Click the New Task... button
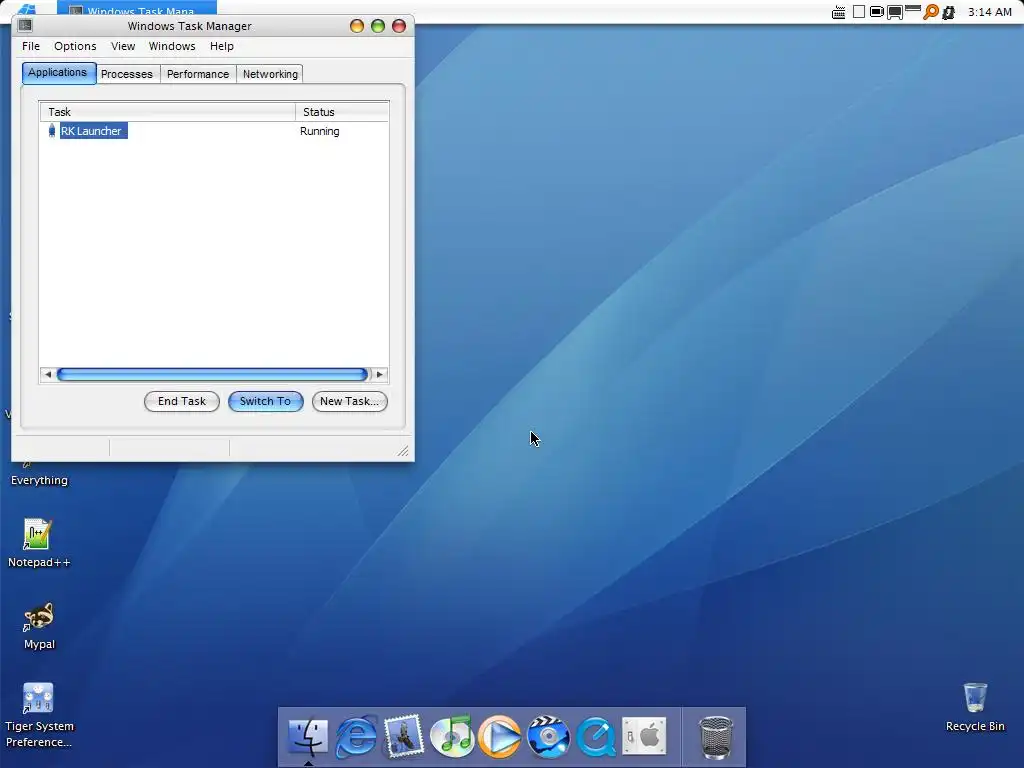The image size is (1024, 768). point(349,401)
